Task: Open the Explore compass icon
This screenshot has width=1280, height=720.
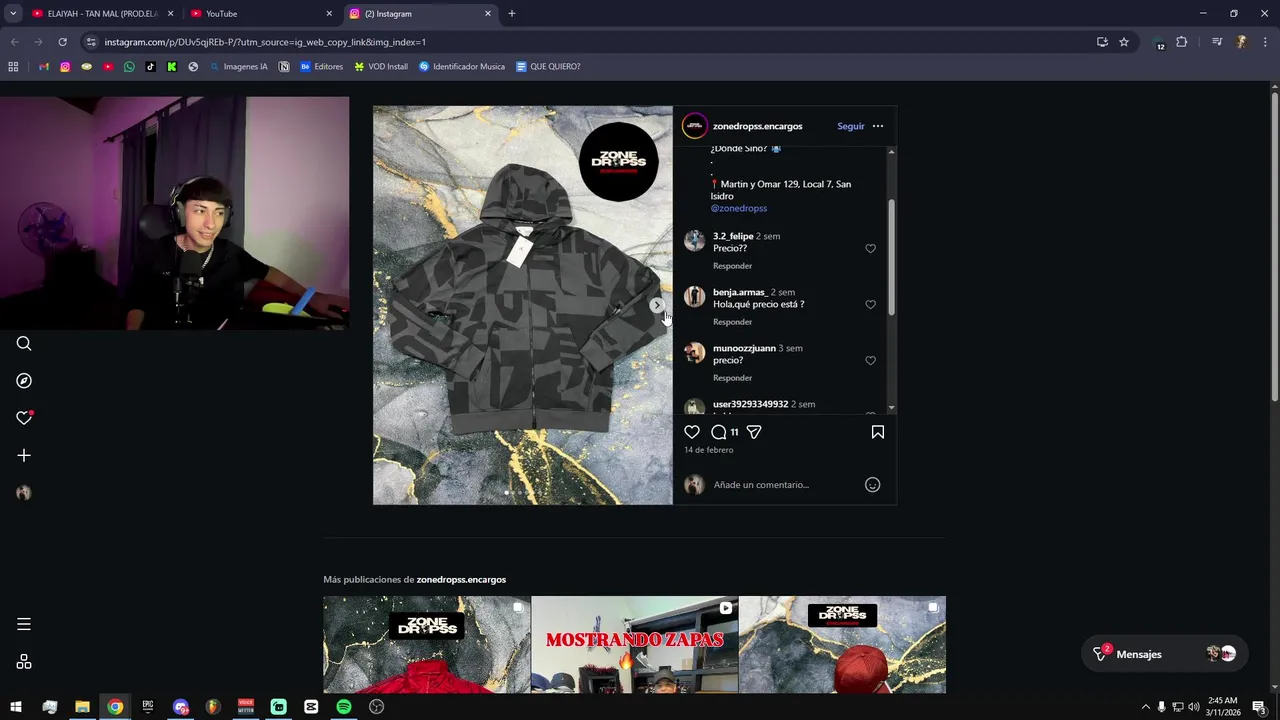Action: coord(24,381)
